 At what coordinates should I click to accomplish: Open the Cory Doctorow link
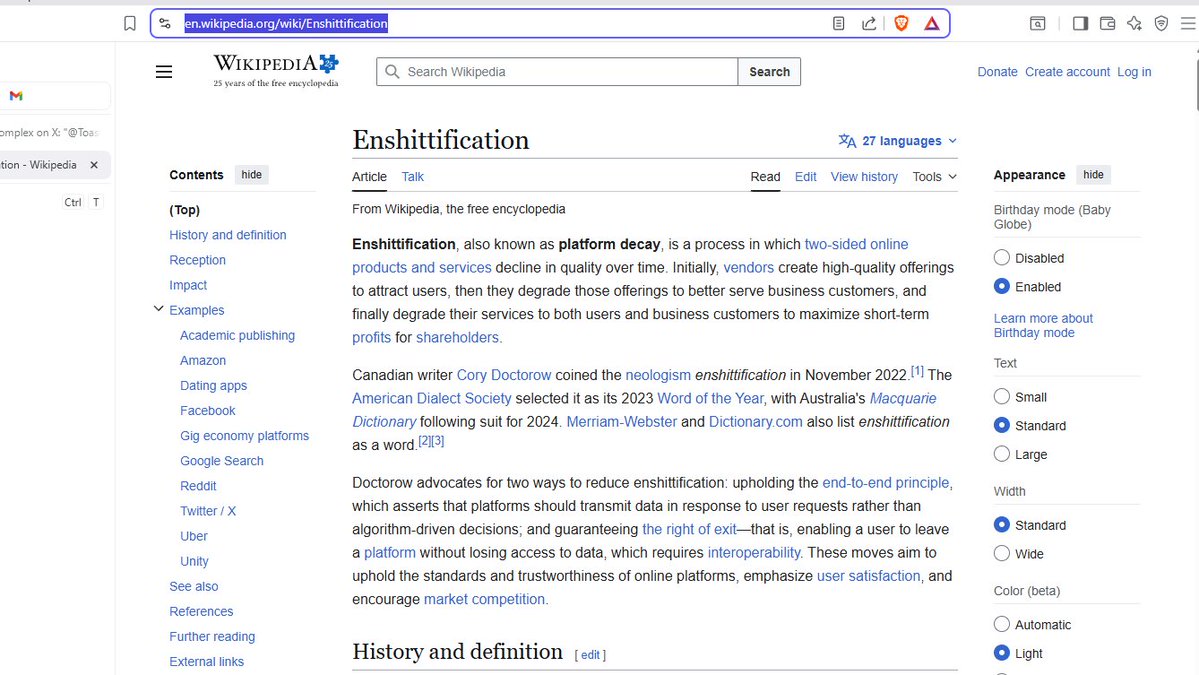[x=504, y=375]
